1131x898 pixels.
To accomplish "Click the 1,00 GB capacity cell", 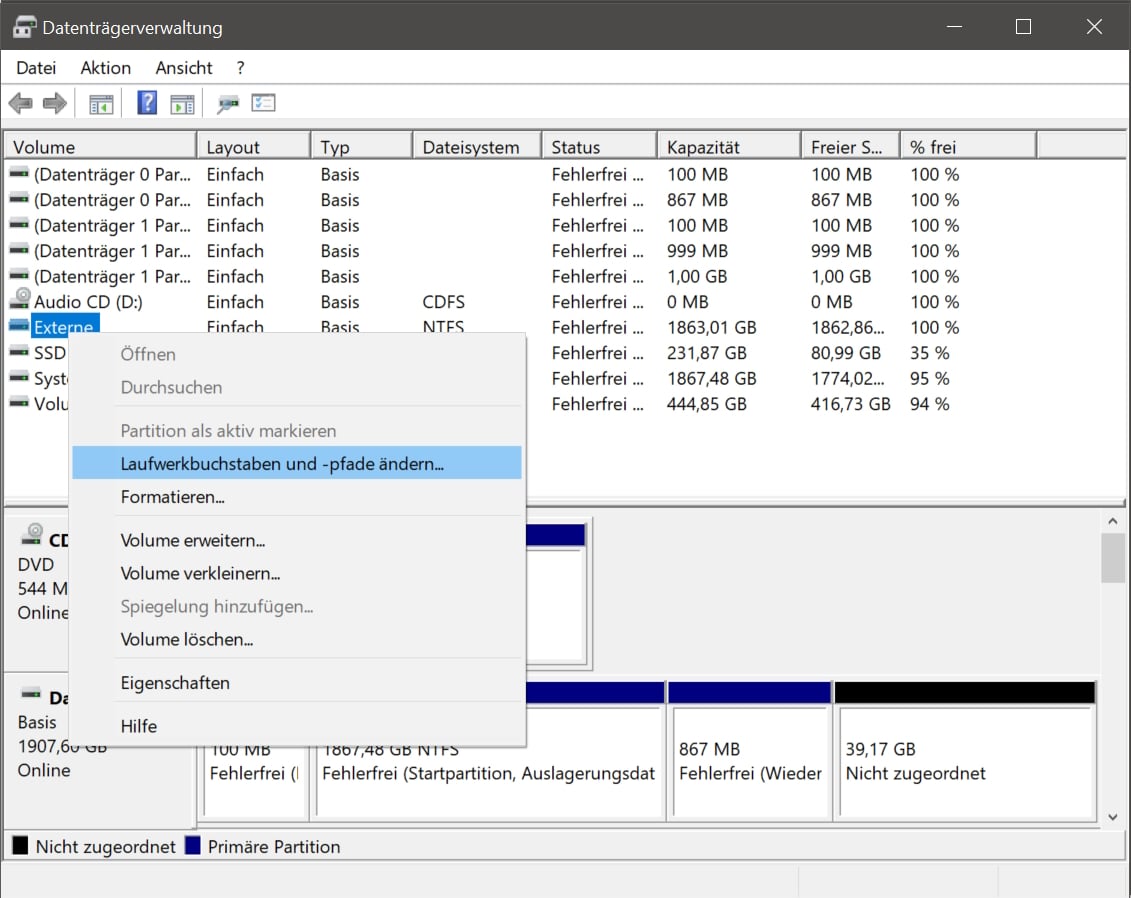I will (x=697, y=276).
